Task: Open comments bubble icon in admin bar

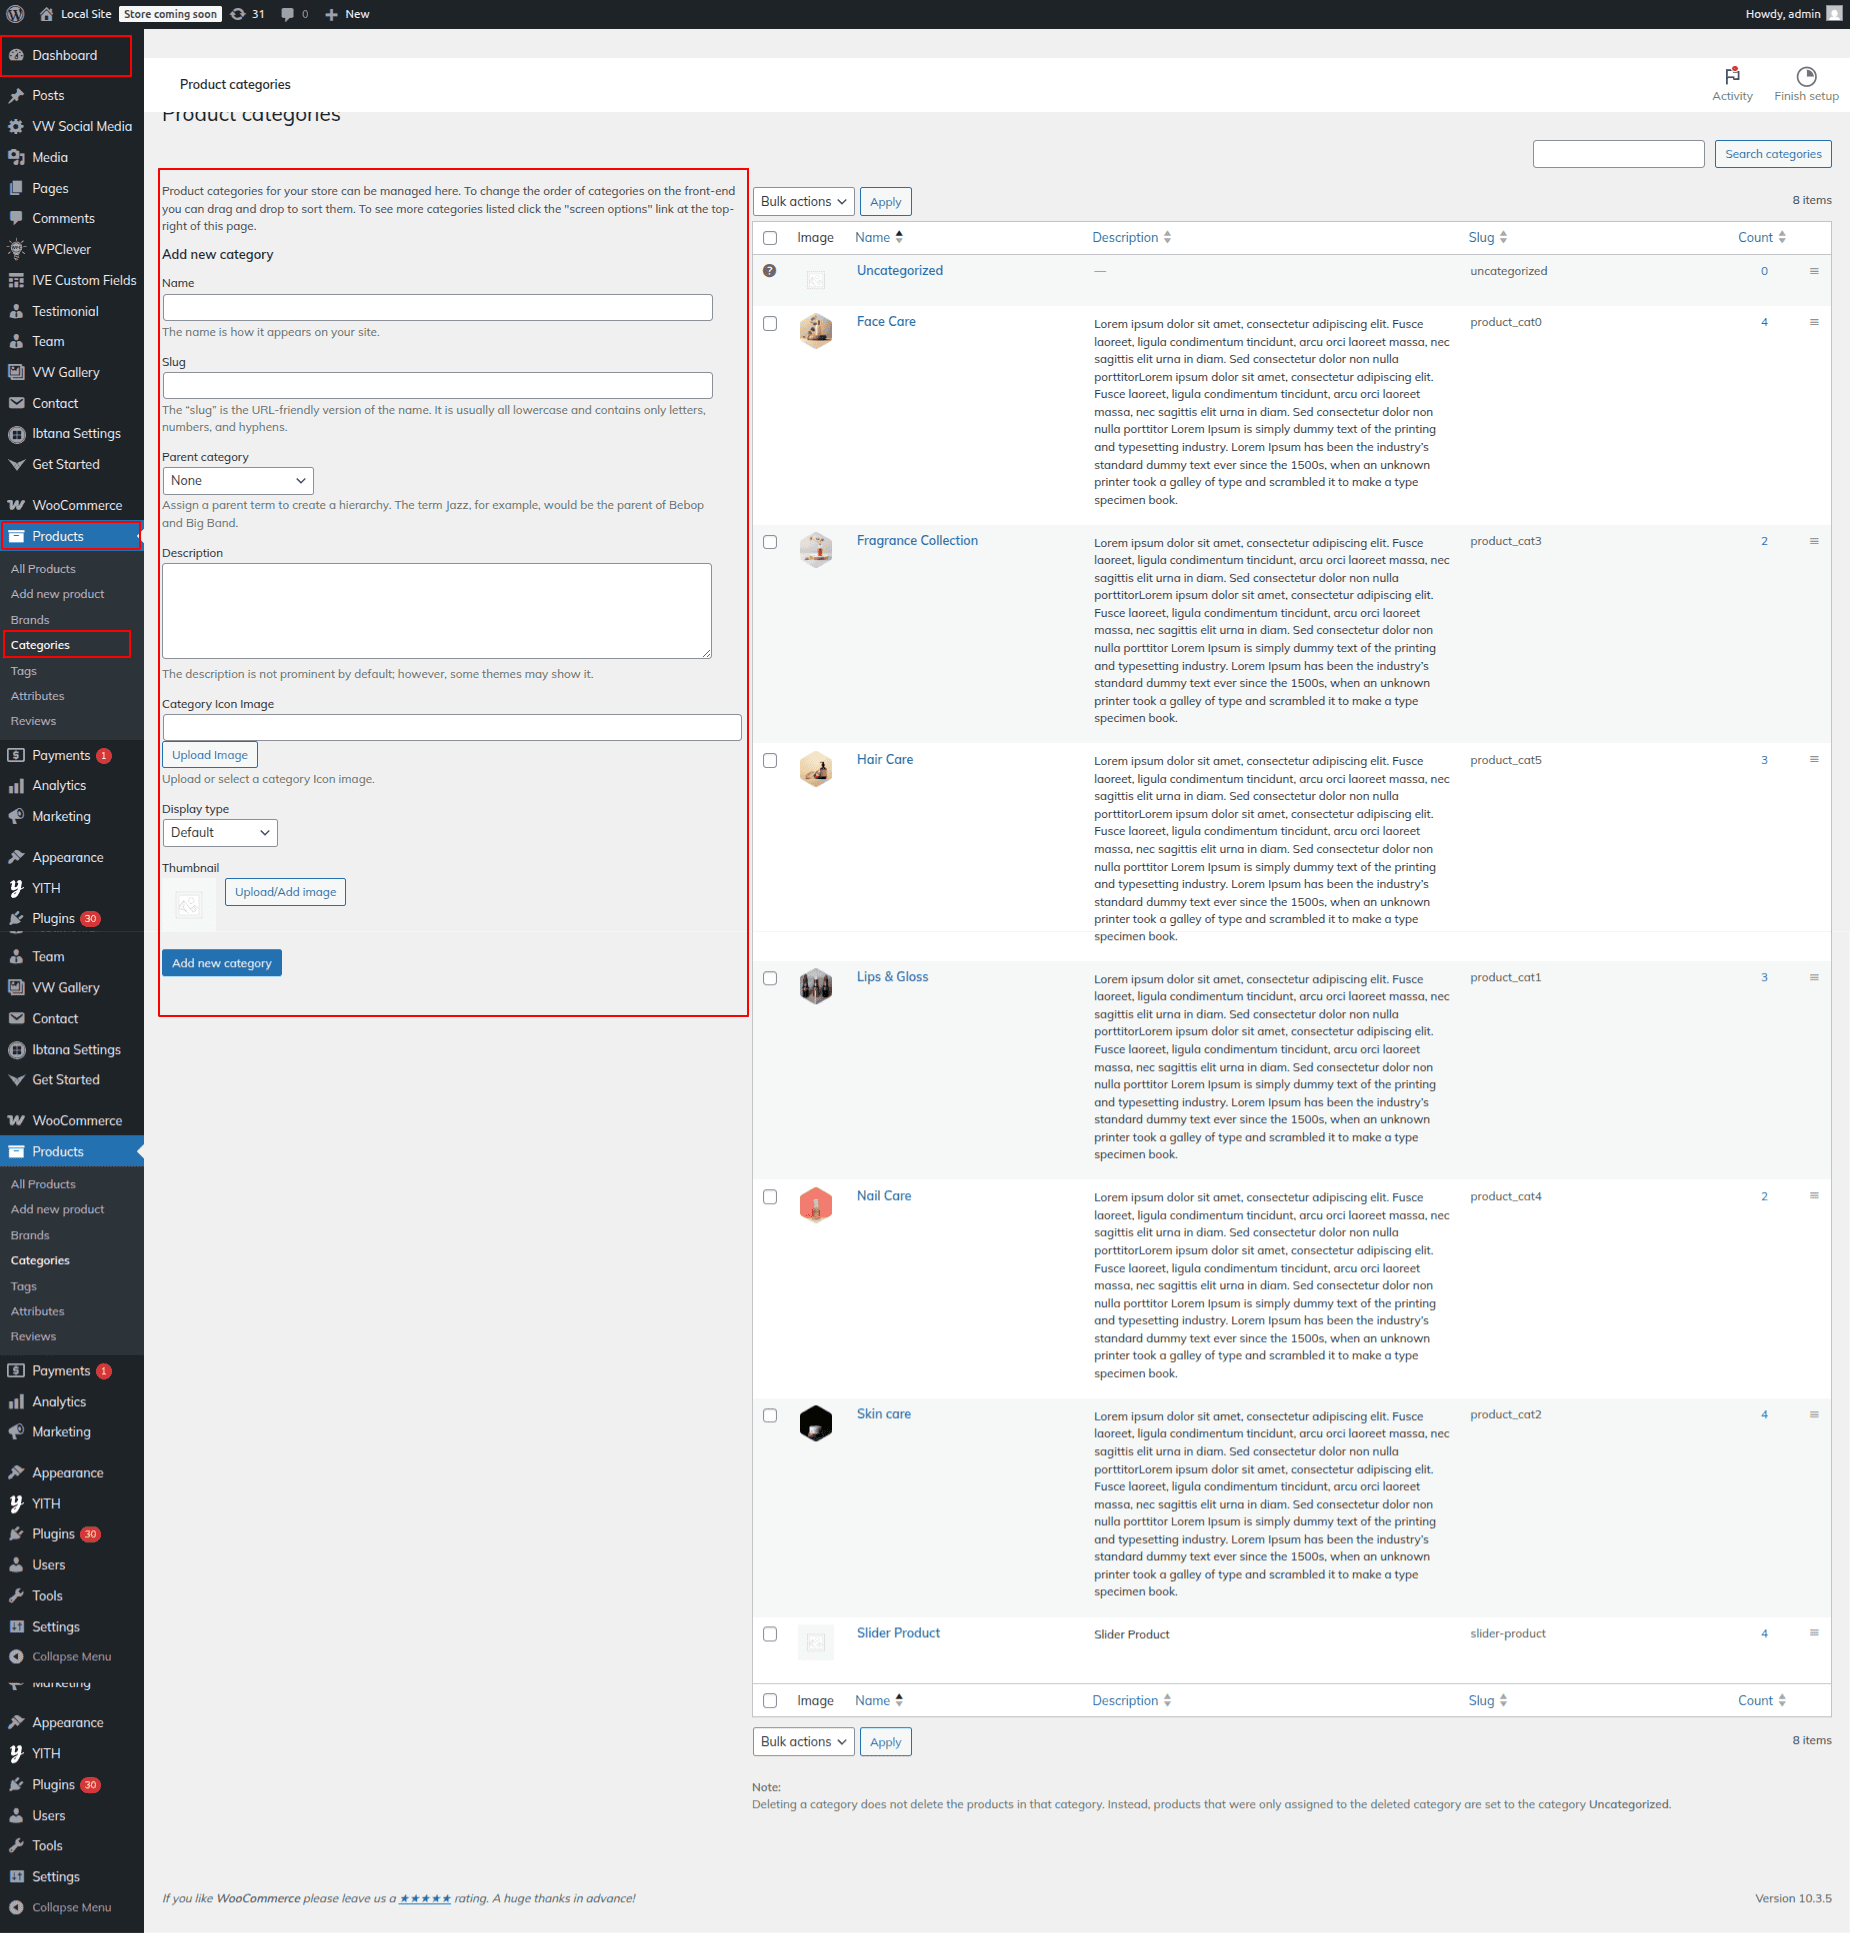Action: click(288, 14)
